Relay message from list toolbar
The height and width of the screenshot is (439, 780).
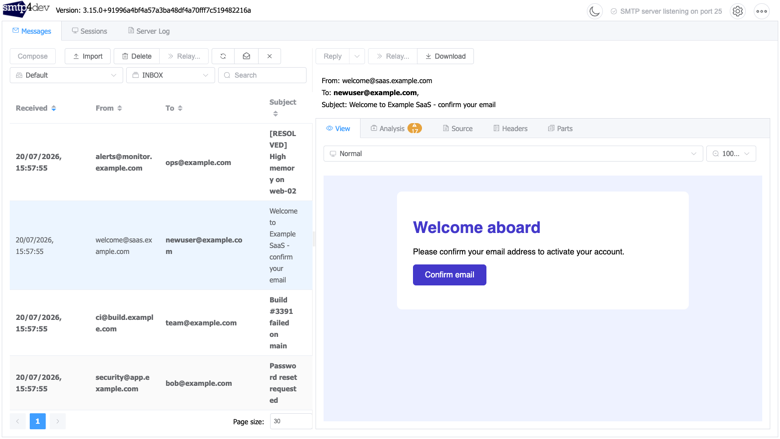tap(184, 56)
